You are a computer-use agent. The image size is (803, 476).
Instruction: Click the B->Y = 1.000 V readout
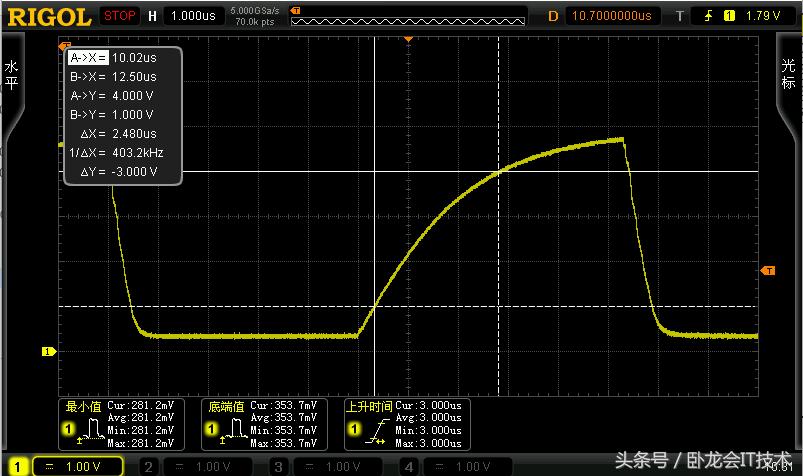coord(112,115)
